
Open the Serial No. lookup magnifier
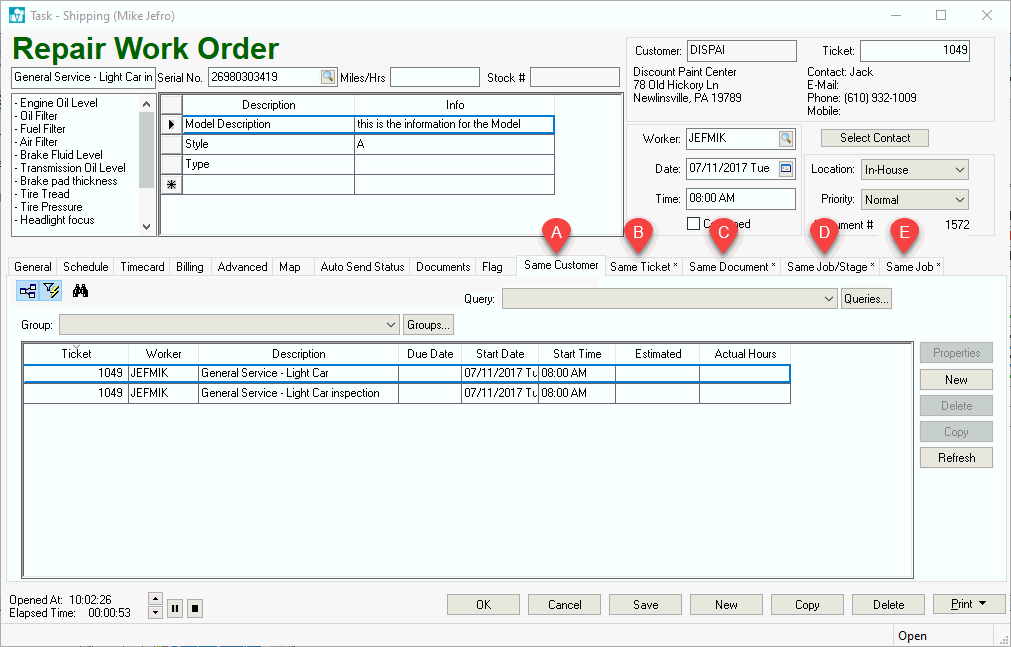tap(328, 77)
